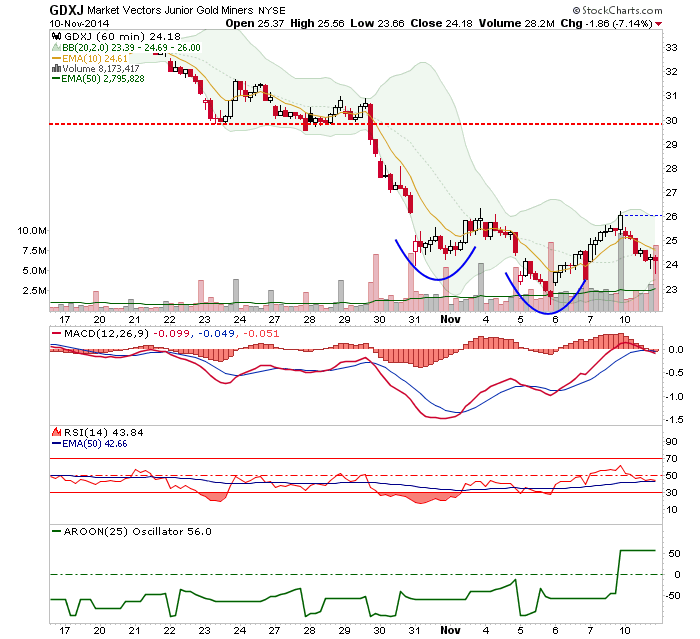
Task: Click the red down arrow beside Chg
Action: (658, 24)
